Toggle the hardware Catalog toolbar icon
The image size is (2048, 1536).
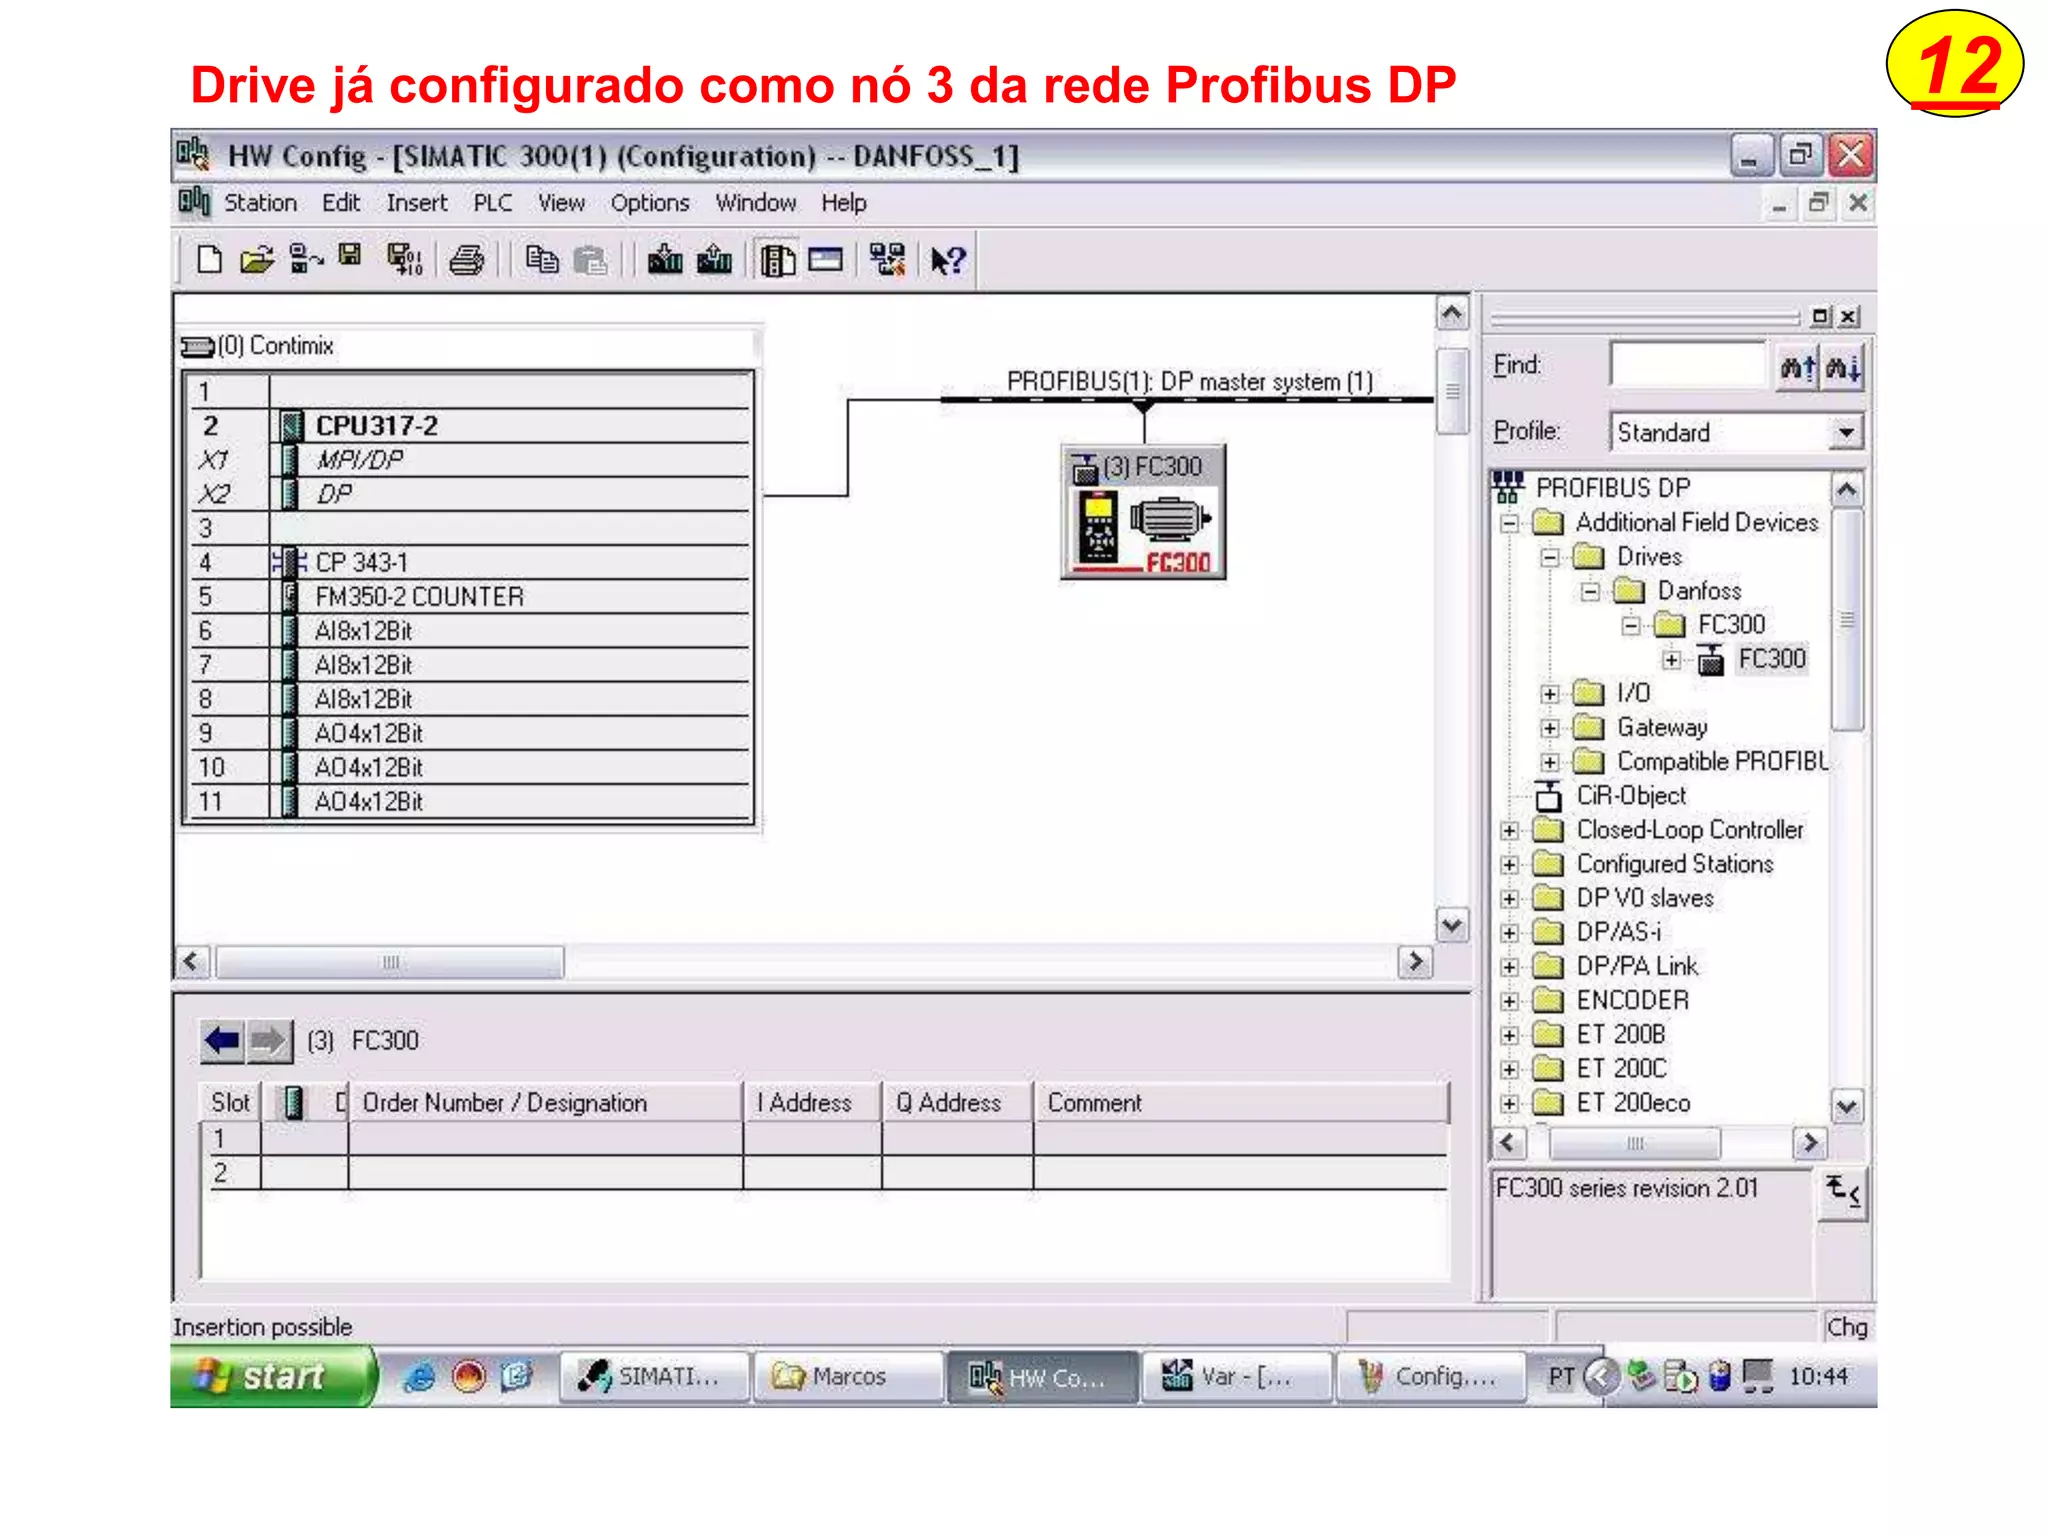click(777, 260)
